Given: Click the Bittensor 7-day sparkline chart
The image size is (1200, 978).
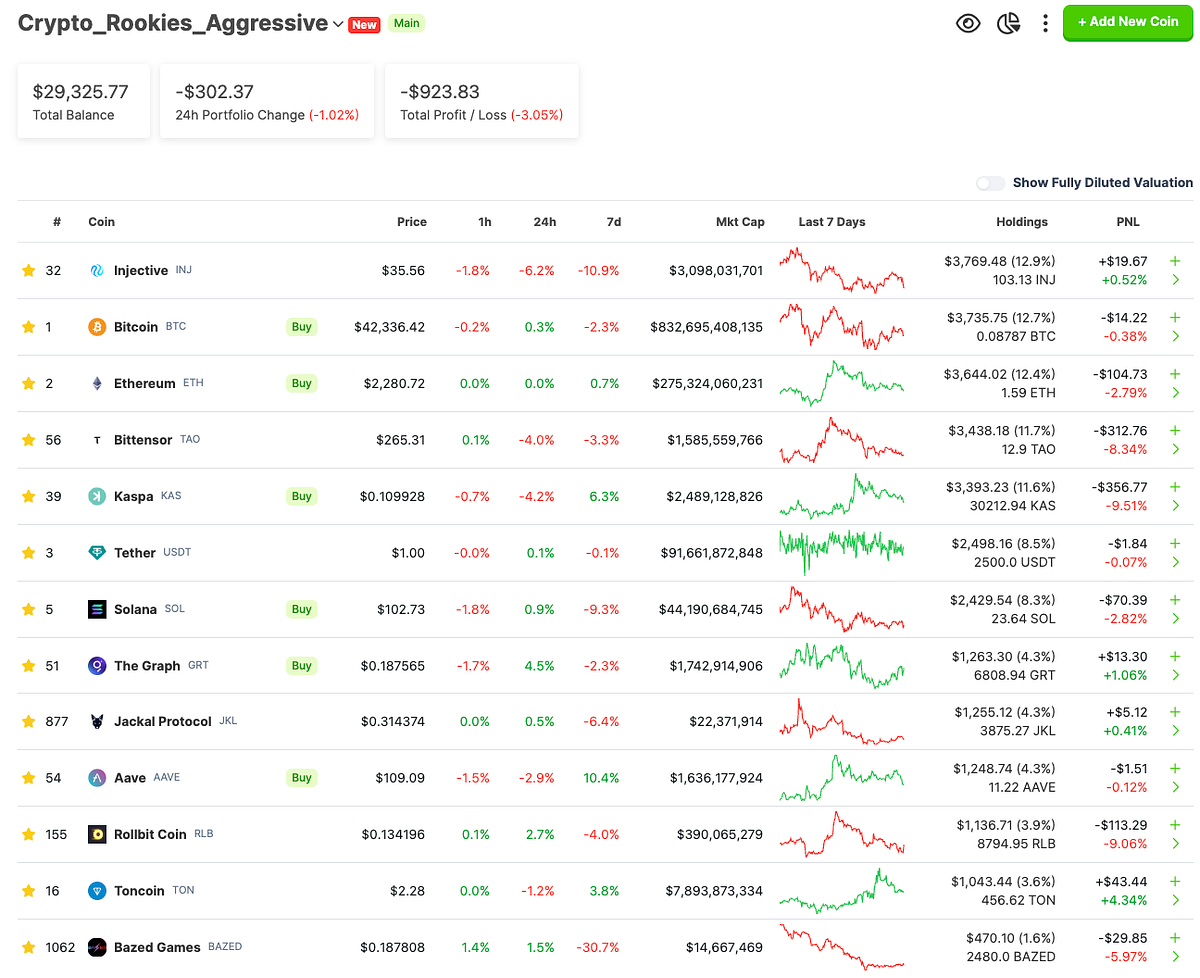Looking at the screenshot, I should [841, 439].
